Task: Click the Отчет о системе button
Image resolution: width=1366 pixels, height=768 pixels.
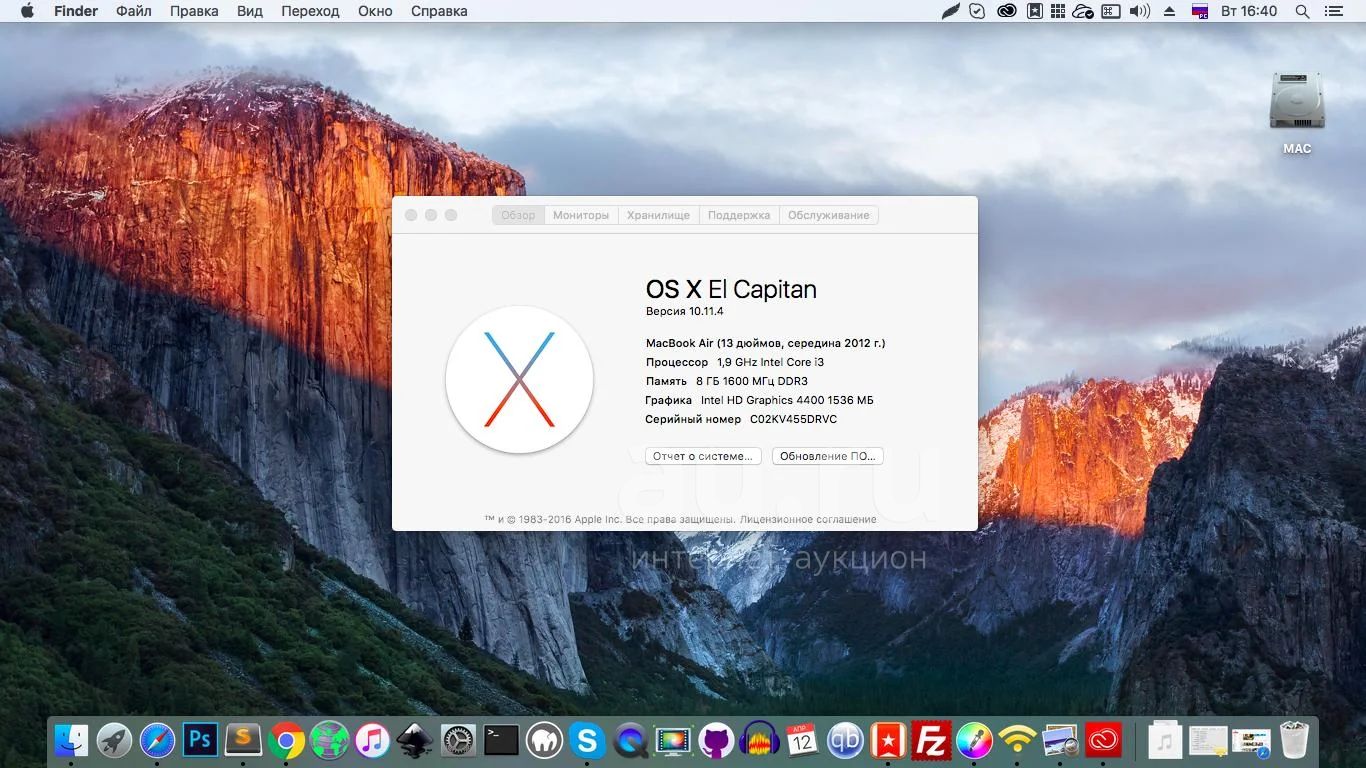Action: pos(703,456)
